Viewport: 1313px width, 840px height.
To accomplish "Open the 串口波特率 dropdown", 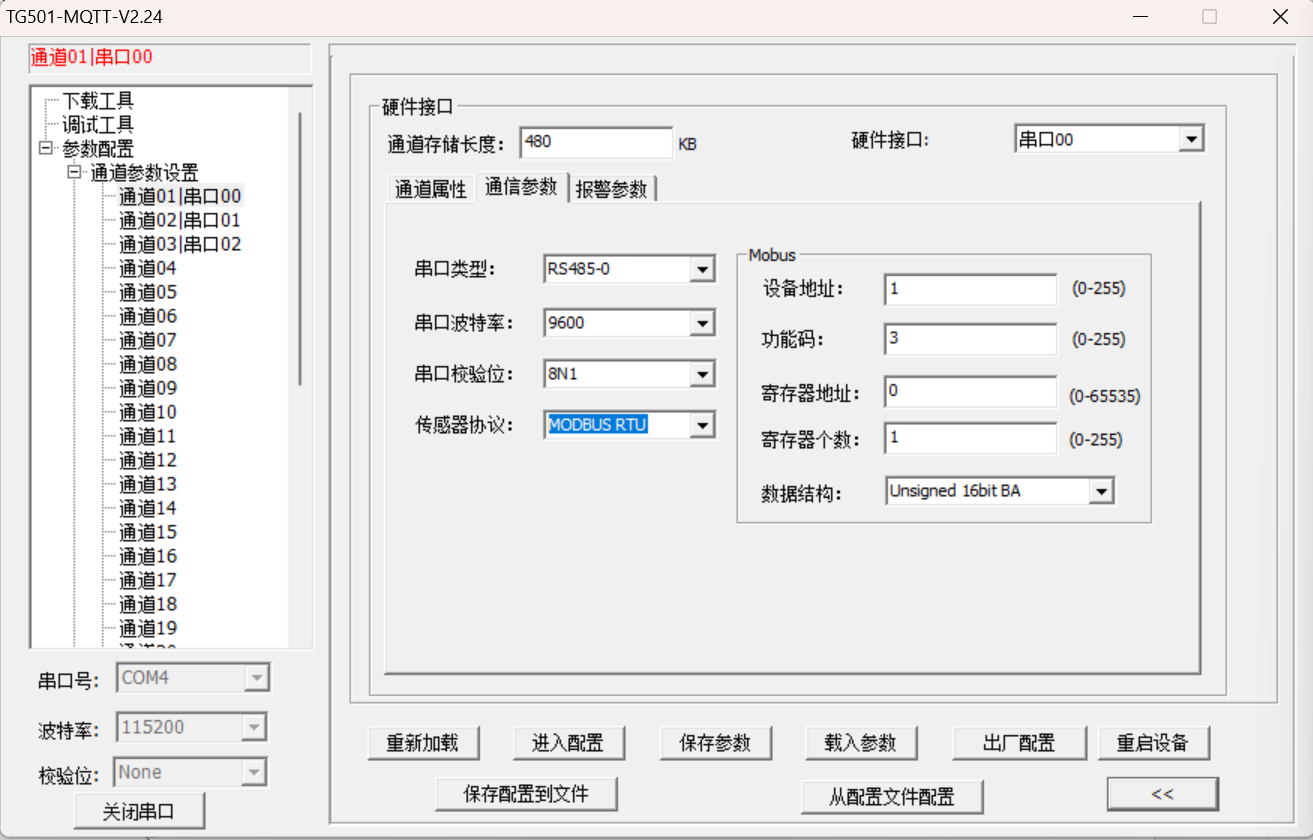I will coord(703,322).
